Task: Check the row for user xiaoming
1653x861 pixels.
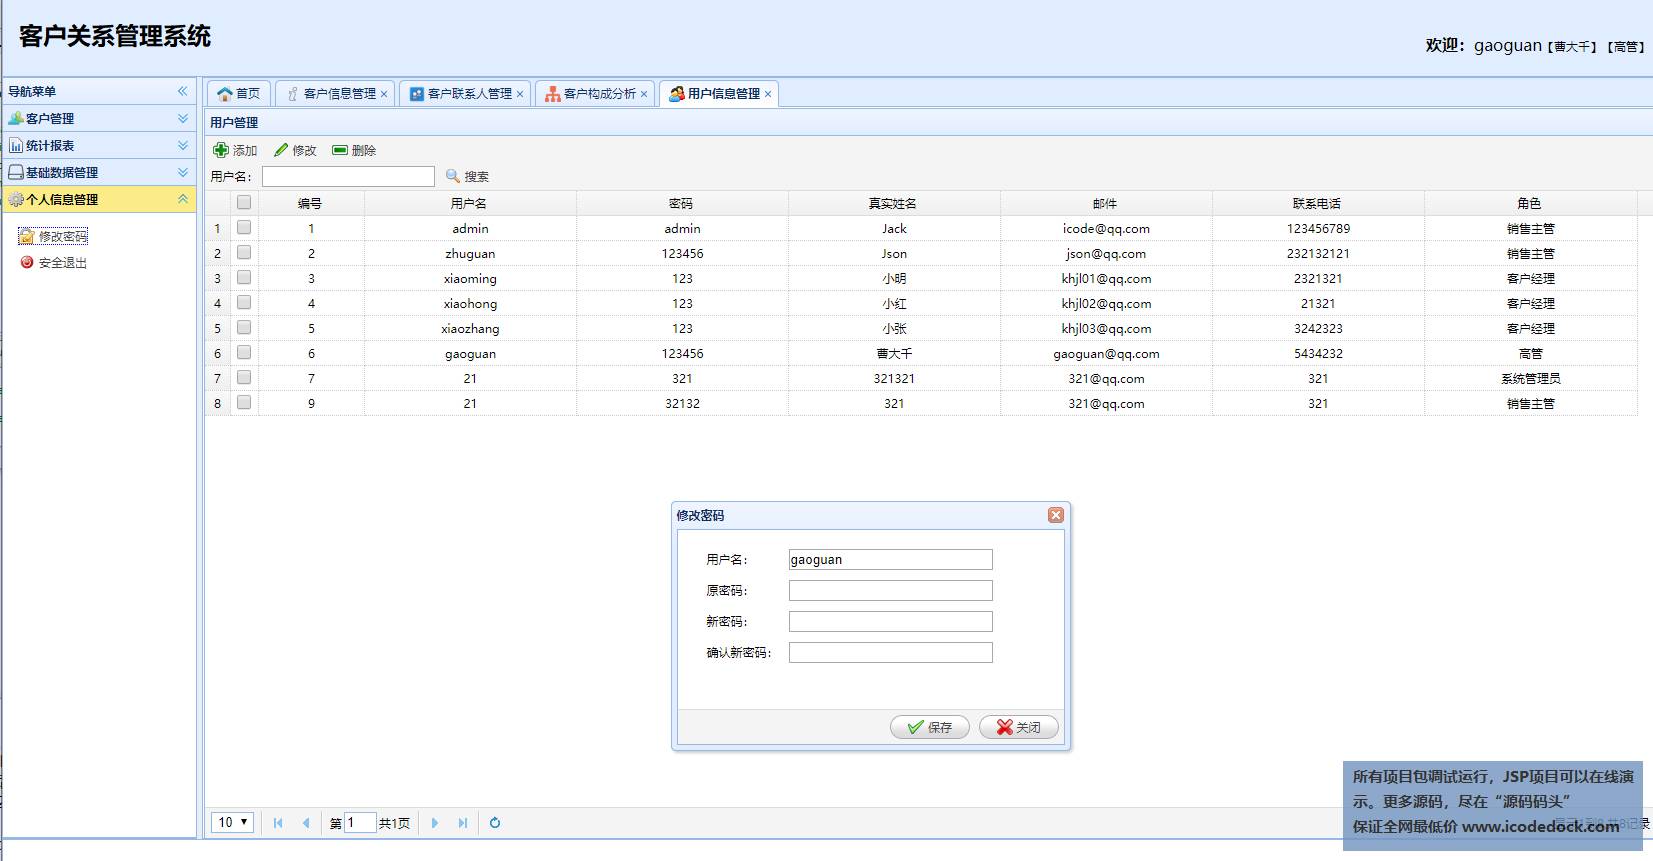Action: (x=244, y=277)
